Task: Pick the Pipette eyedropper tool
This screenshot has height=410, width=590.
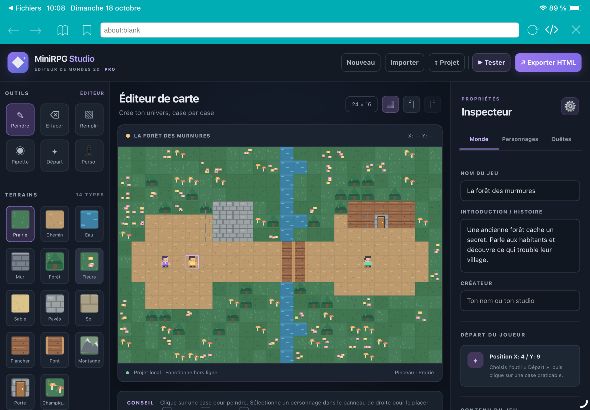Action: click(20, 155)
